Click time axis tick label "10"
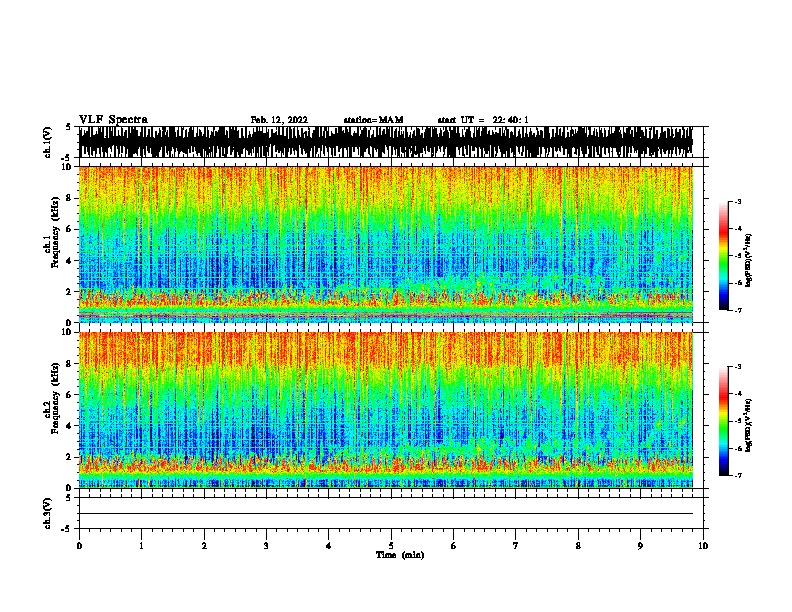This screenshot has width=792, height=612. click(x=703, y=546)
